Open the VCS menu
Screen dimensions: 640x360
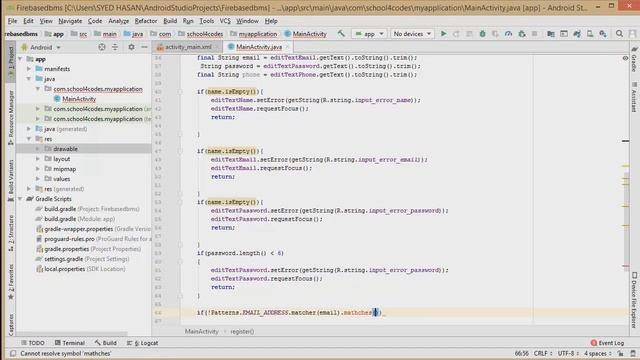225,21
